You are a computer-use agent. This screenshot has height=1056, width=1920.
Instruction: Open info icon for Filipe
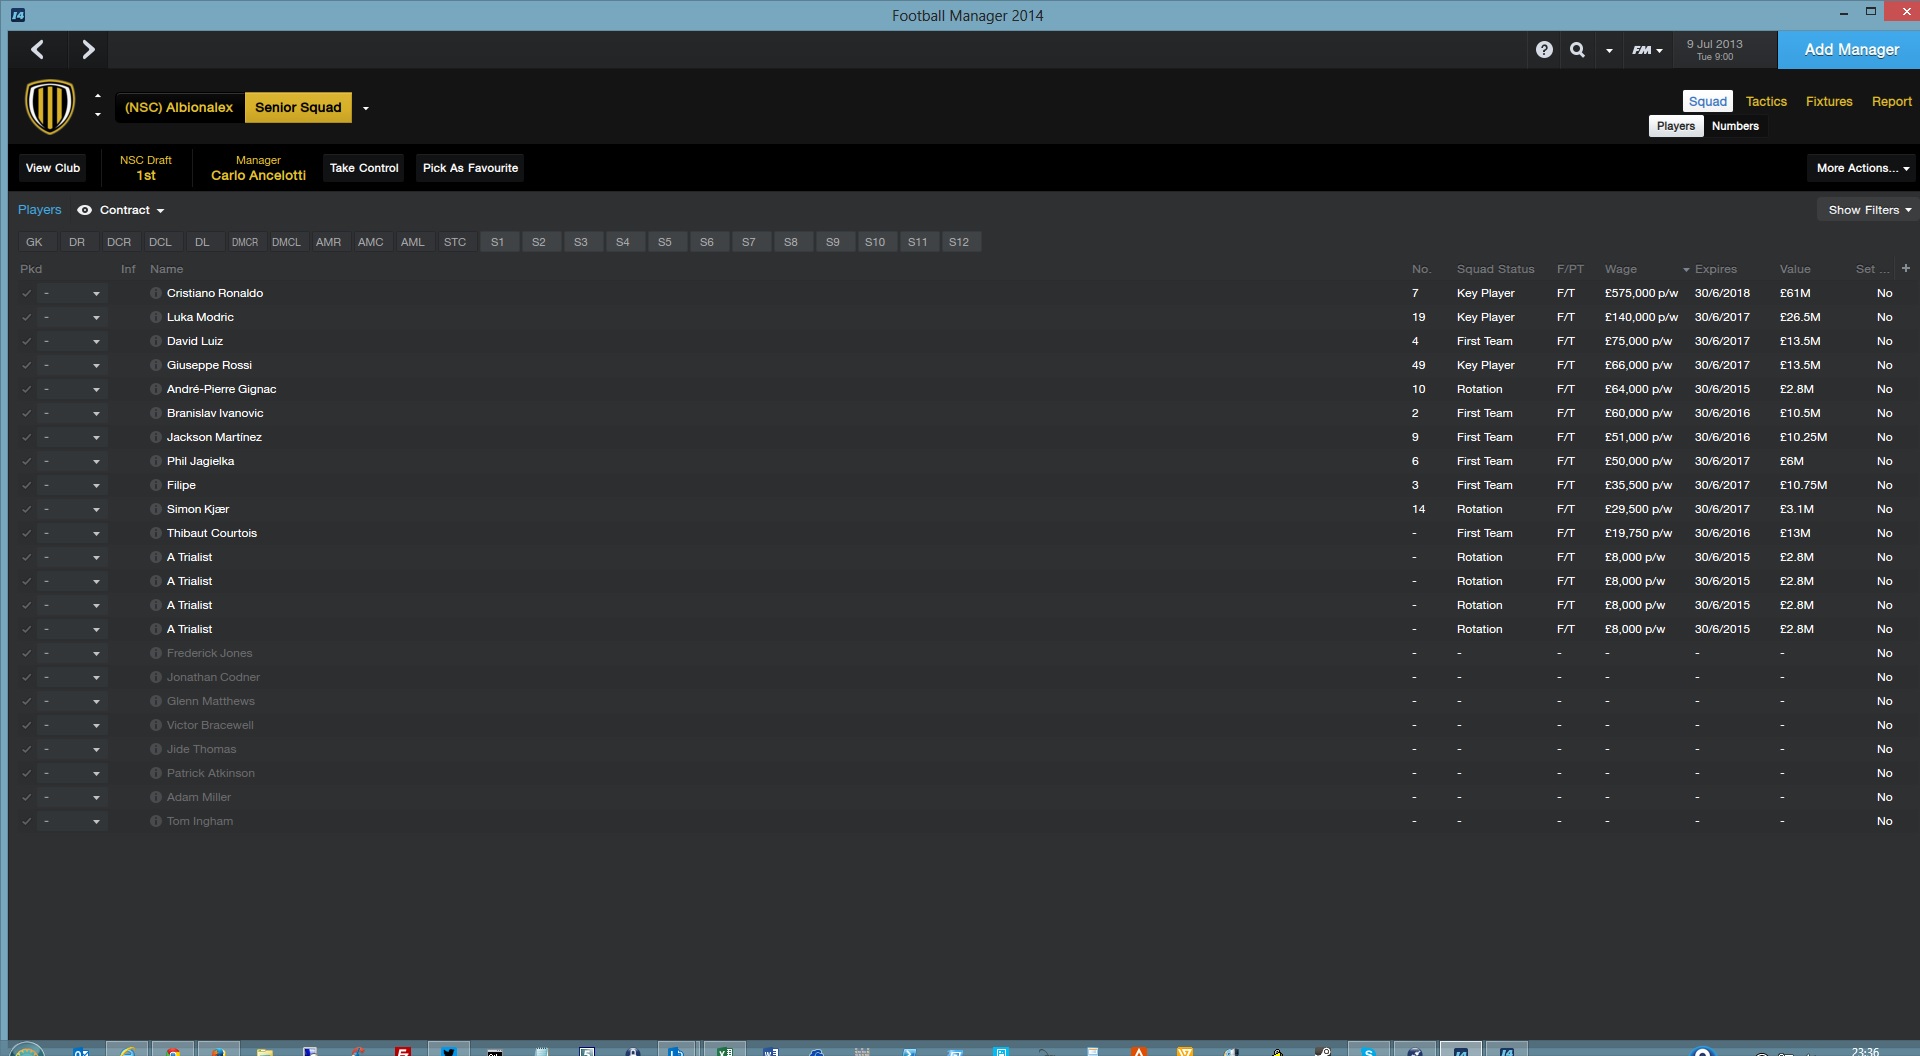click(156, 485)
